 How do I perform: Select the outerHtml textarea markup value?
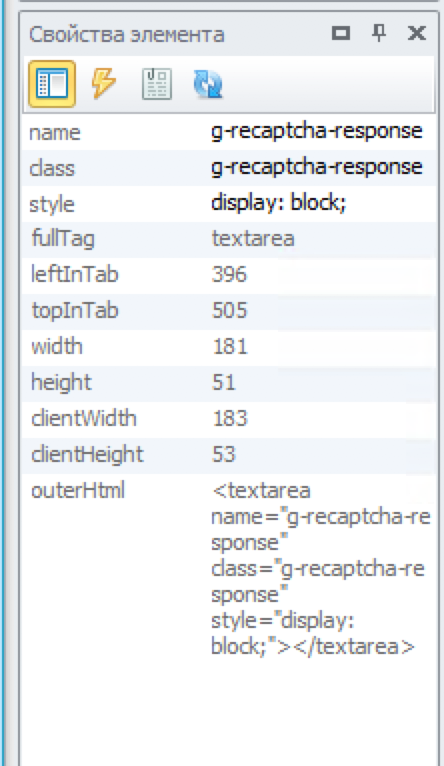(x=320, y=569)
